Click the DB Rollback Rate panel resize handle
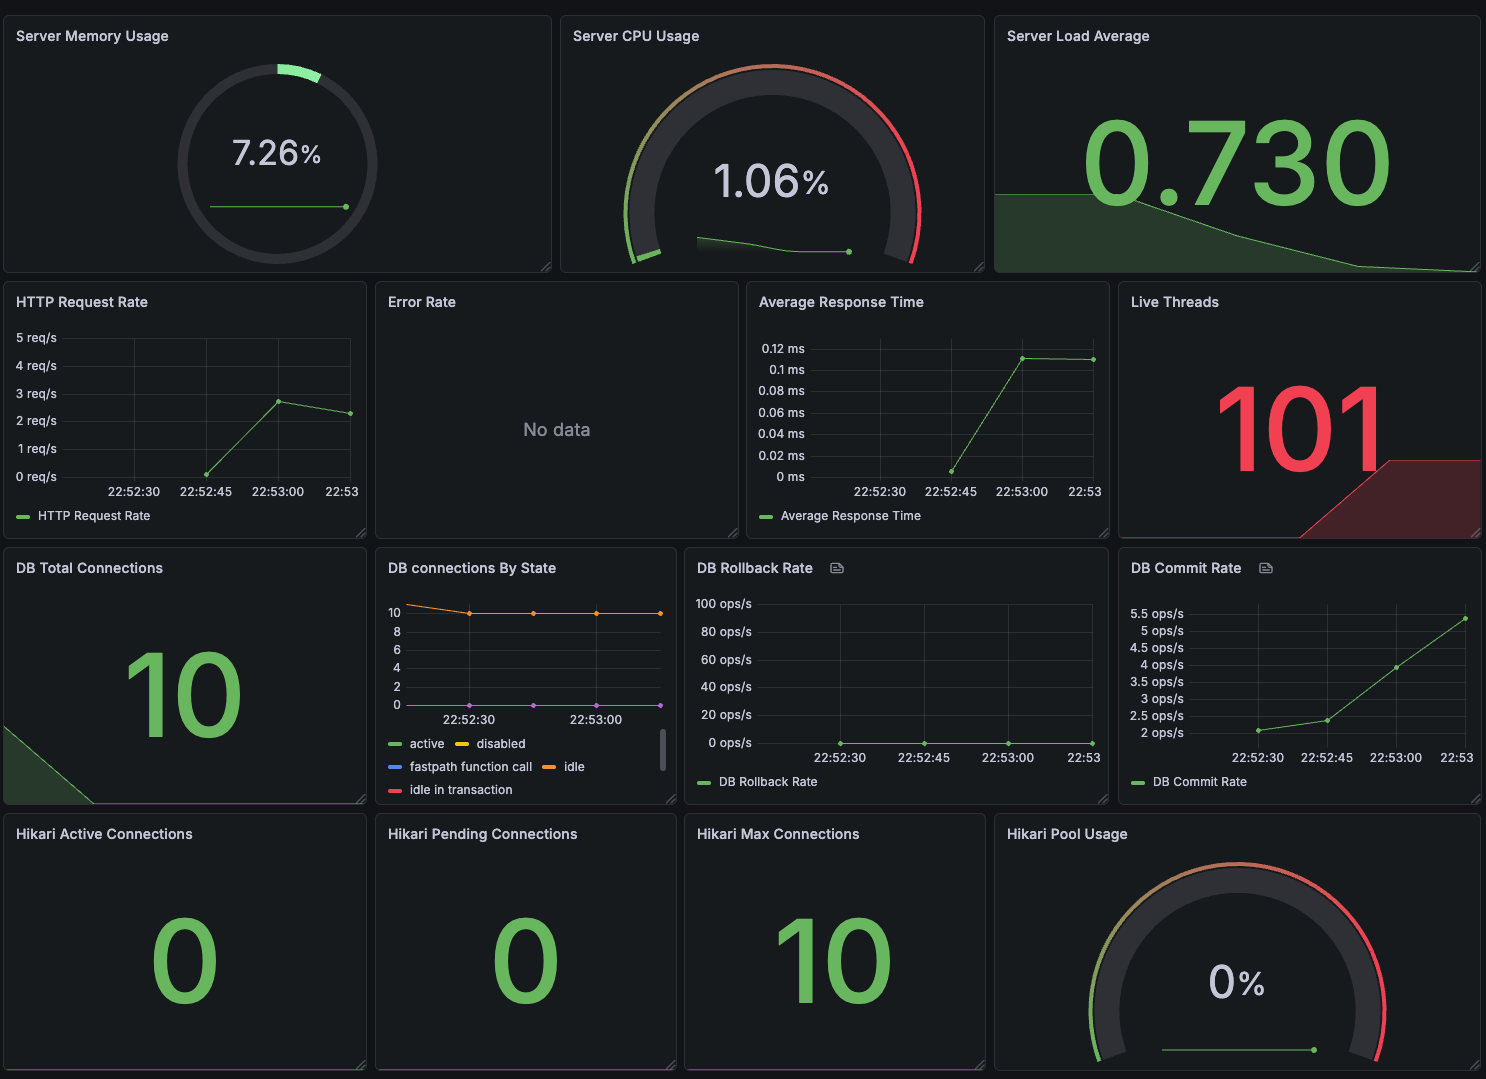 coord(1103,799)
